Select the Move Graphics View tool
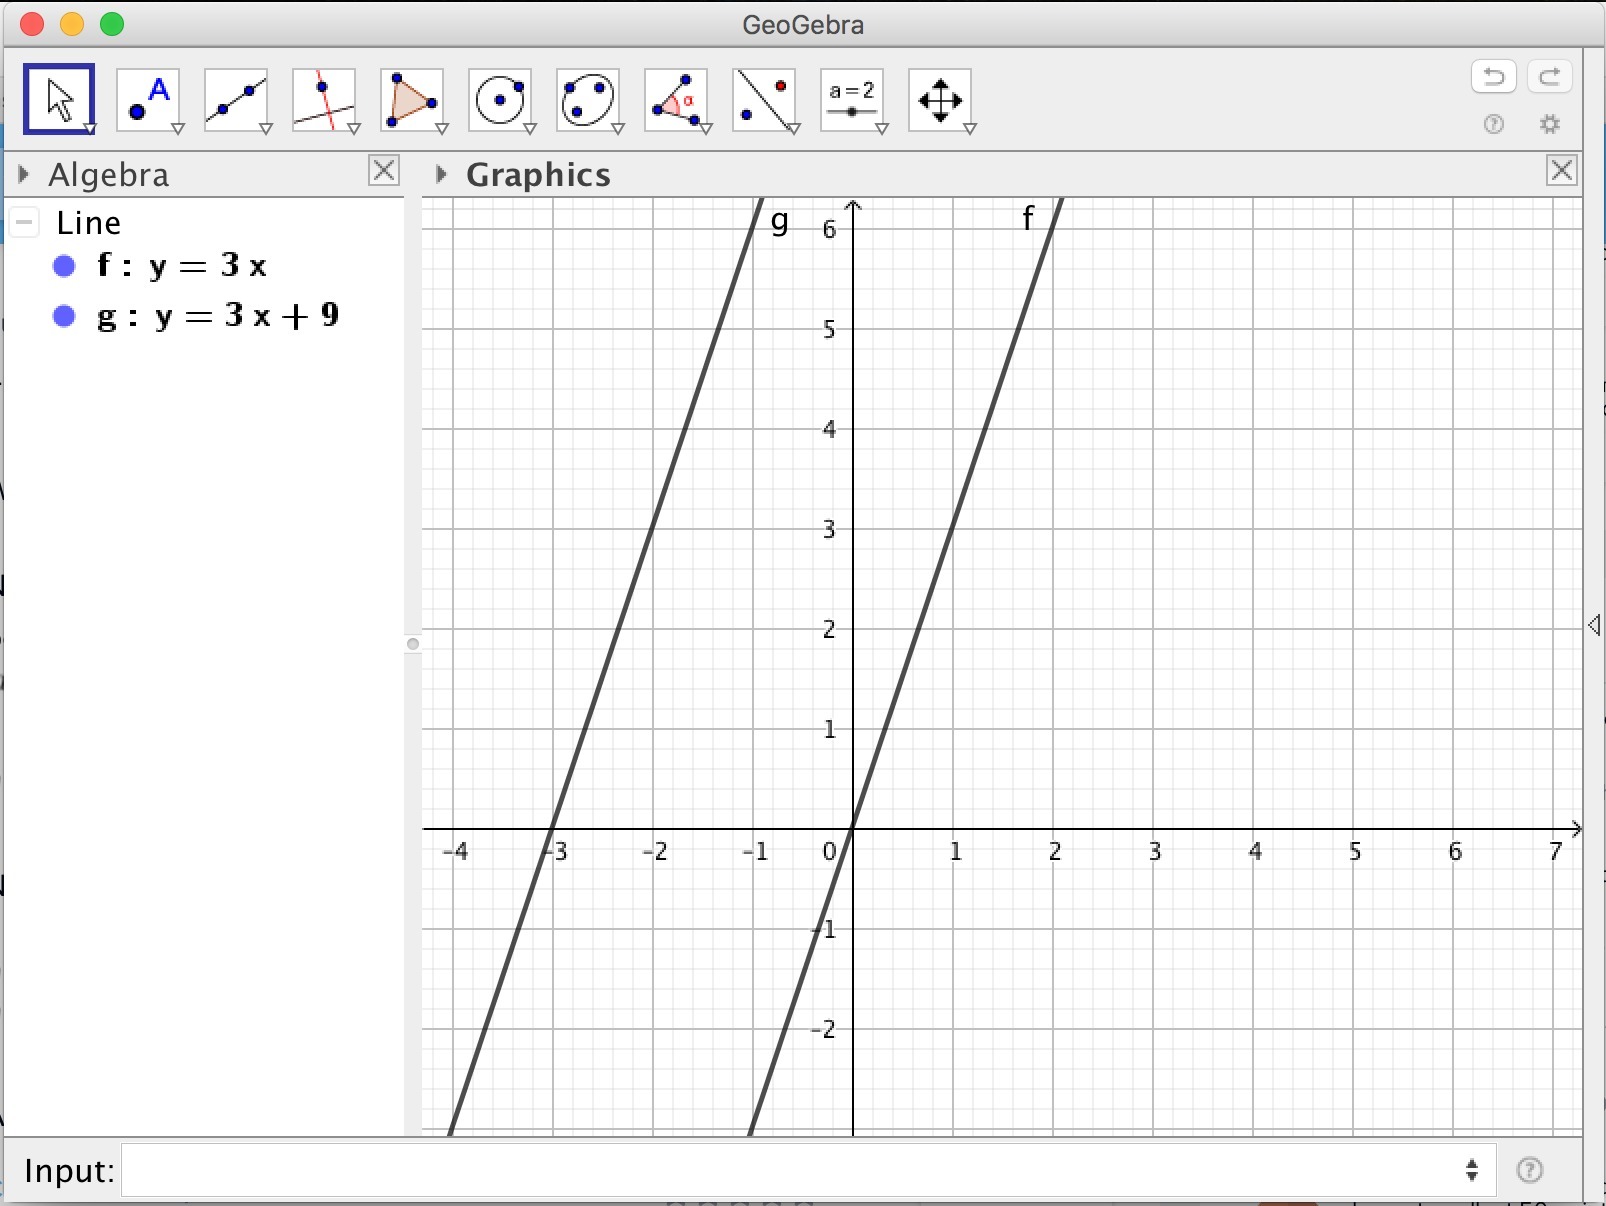 tap(940, 99)
